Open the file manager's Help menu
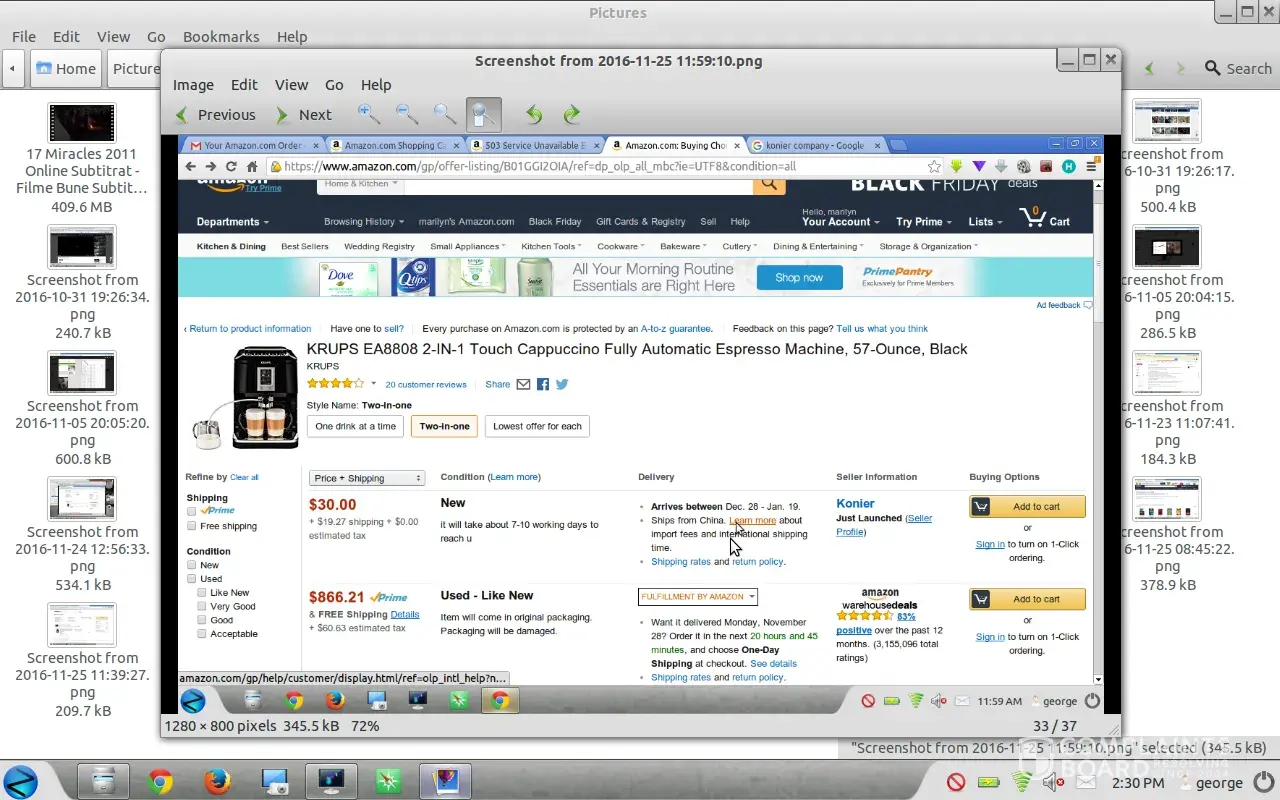 [292, 37]
